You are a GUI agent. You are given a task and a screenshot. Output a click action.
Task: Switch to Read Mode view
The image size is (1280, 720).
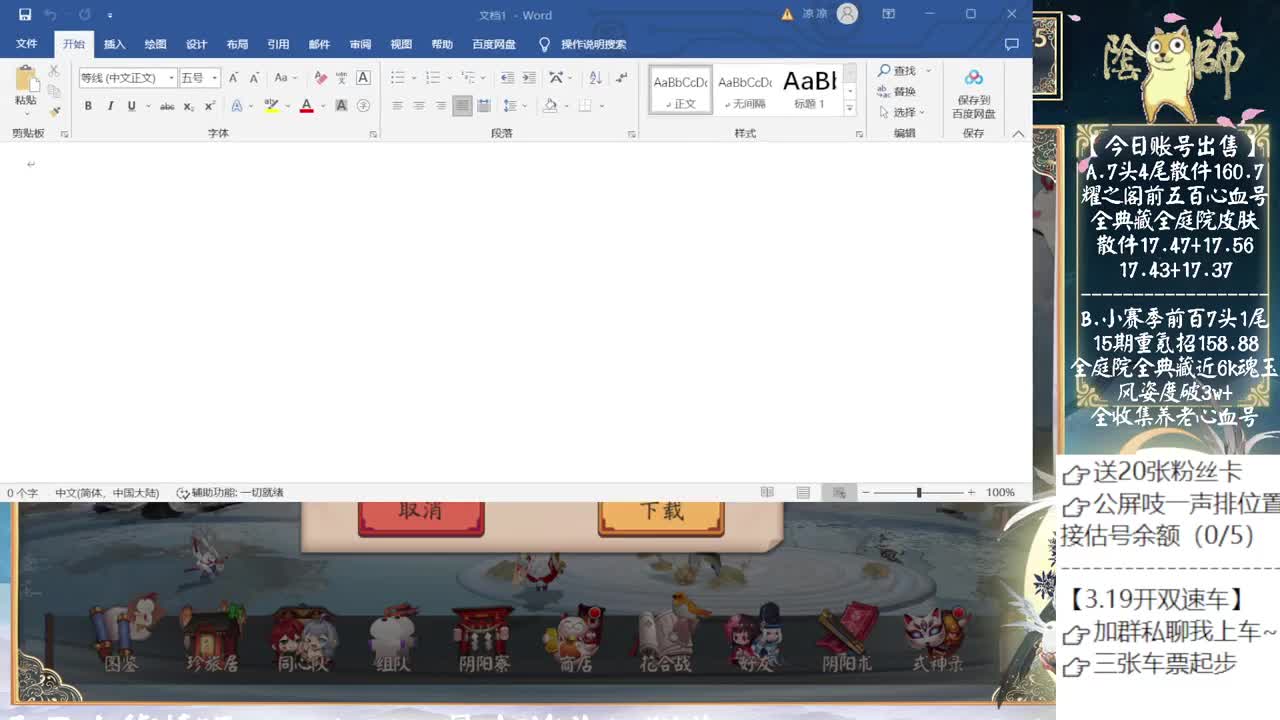(767, 492)
